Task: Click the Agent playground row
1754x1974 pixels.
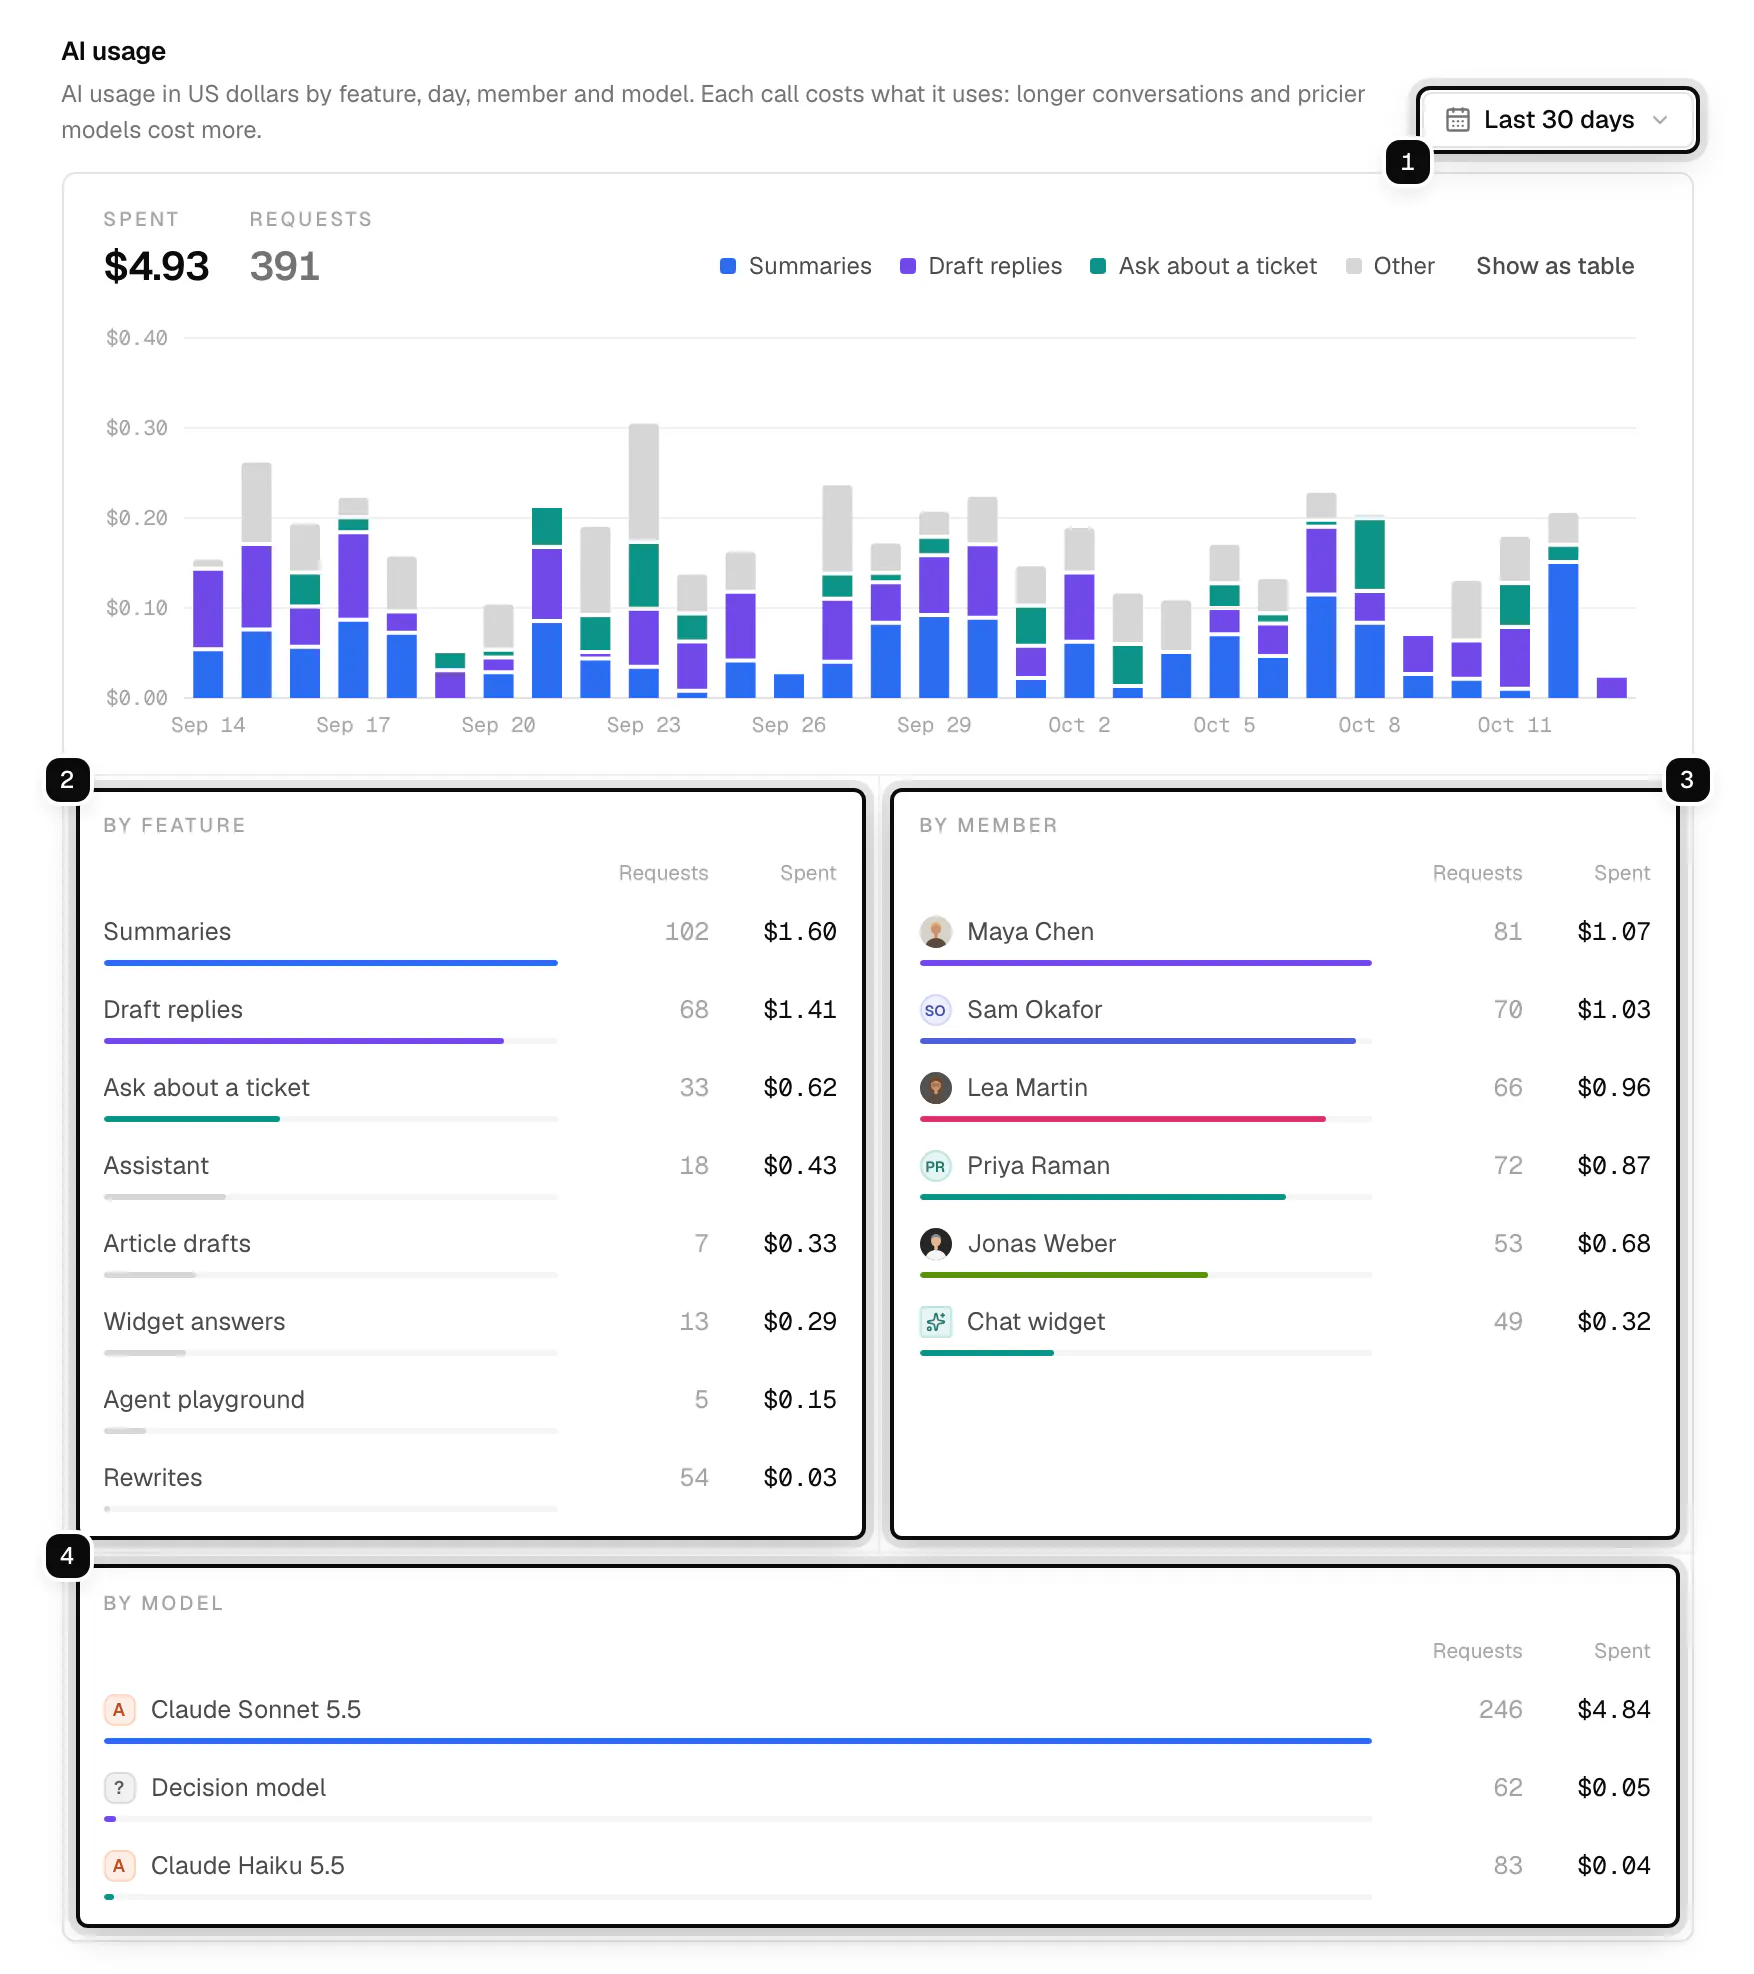Action: (x=470, y=1407)
